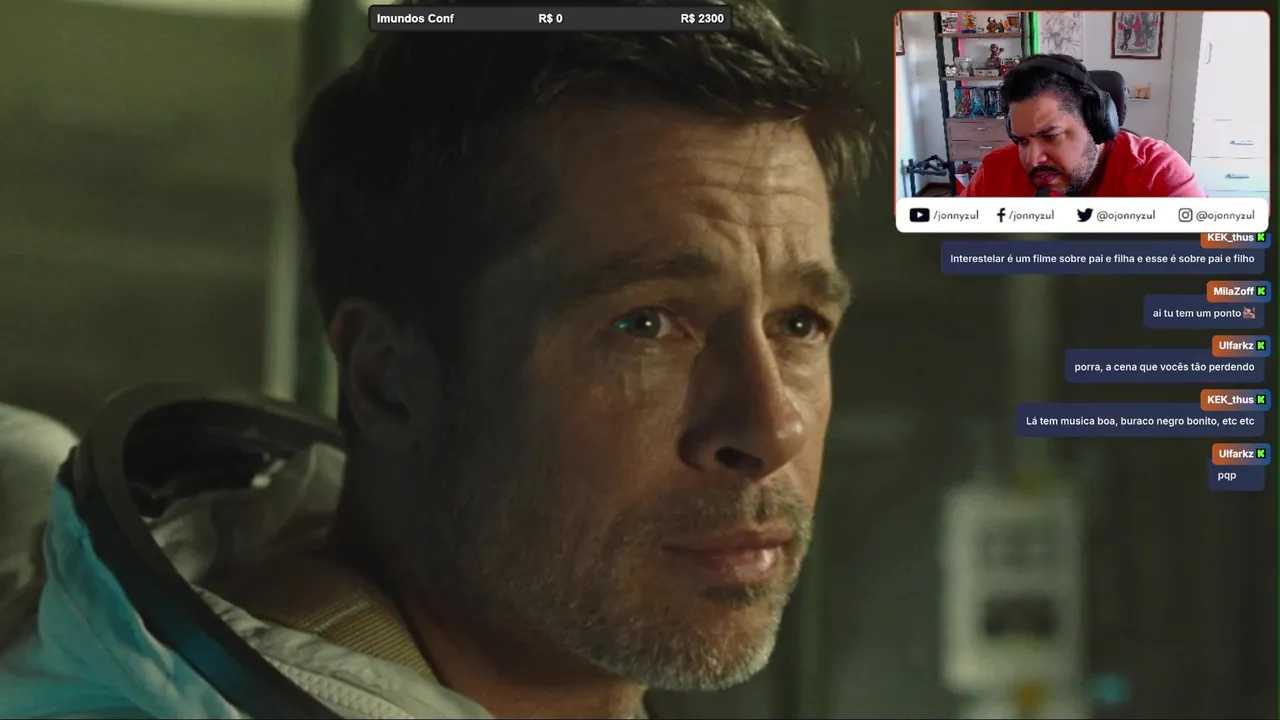Click badge beside KEK_thus above Interestelar message

click(x=1261, y=237)
